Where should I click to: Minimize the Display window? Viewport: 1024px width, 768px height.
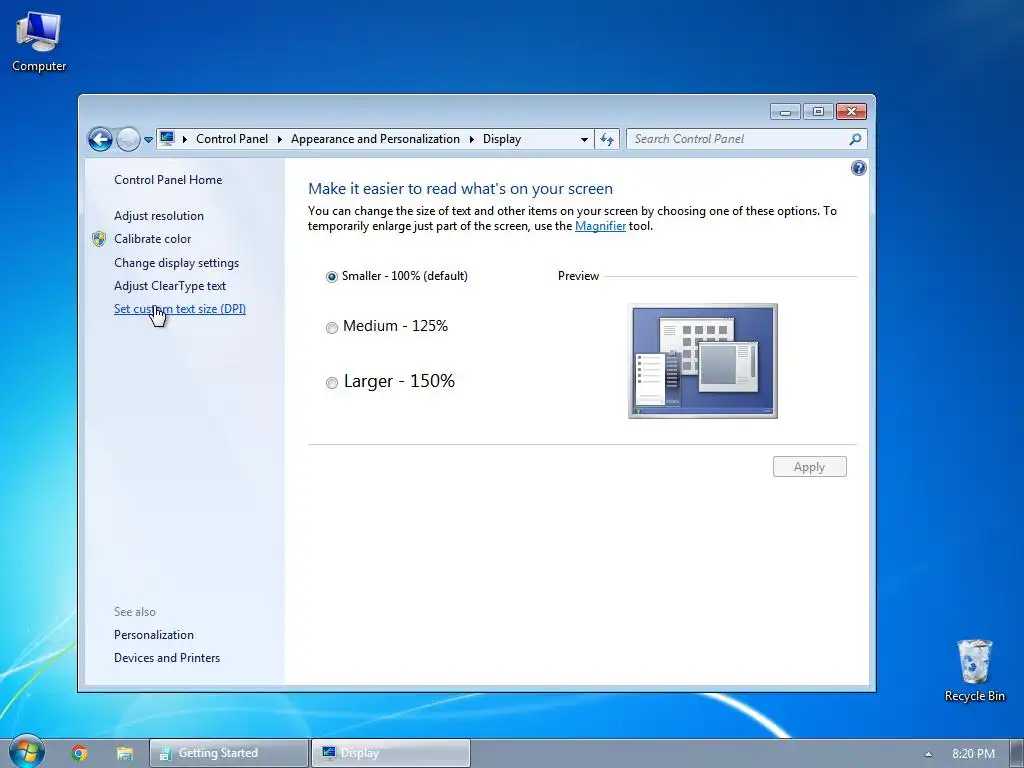[x=785, y=112]
